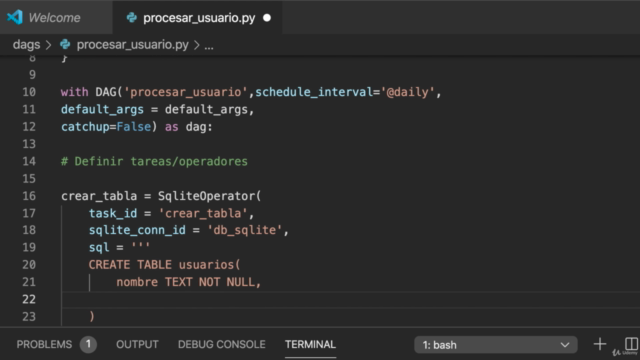Viewport: 640px width, 360px height.
Task: Click the problems count badge showing 1
Action: point(88,344)
